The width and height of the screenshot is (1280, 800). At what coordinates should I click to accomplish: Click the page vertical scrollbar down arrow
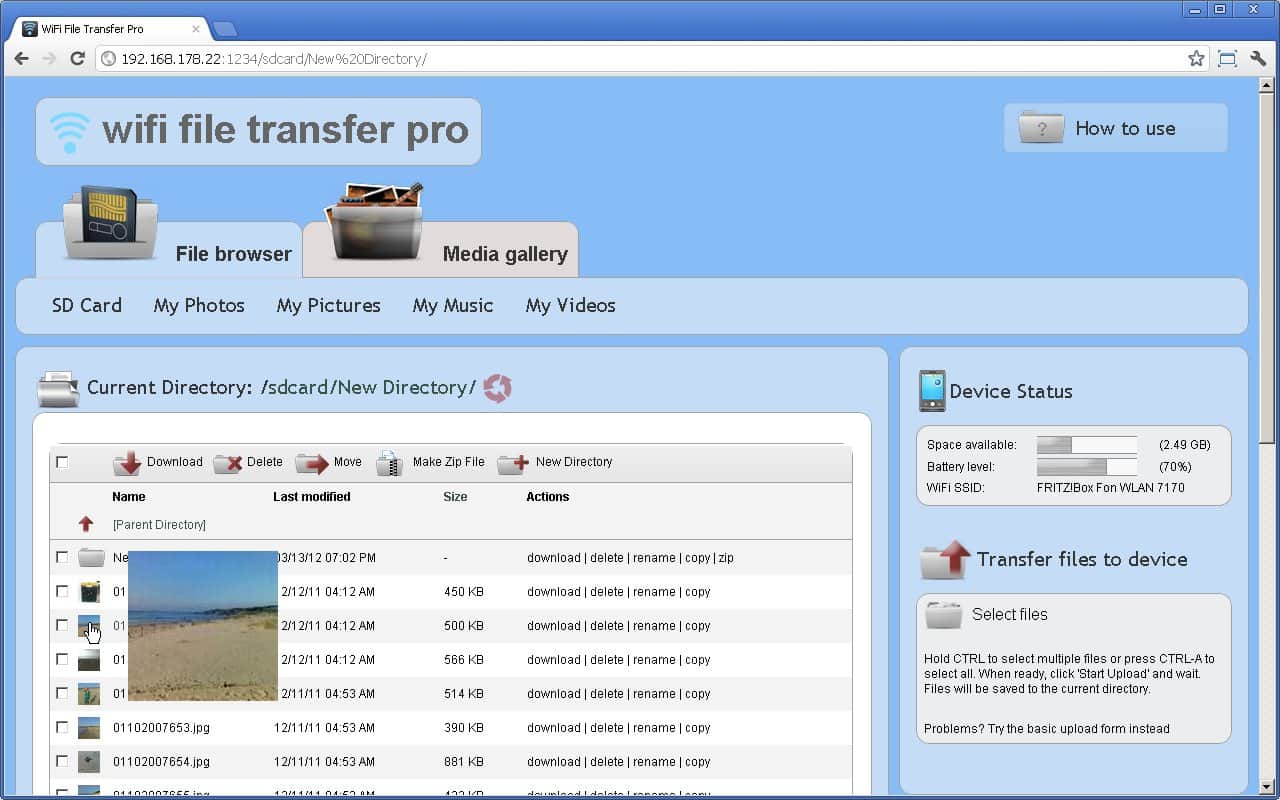1267,786
